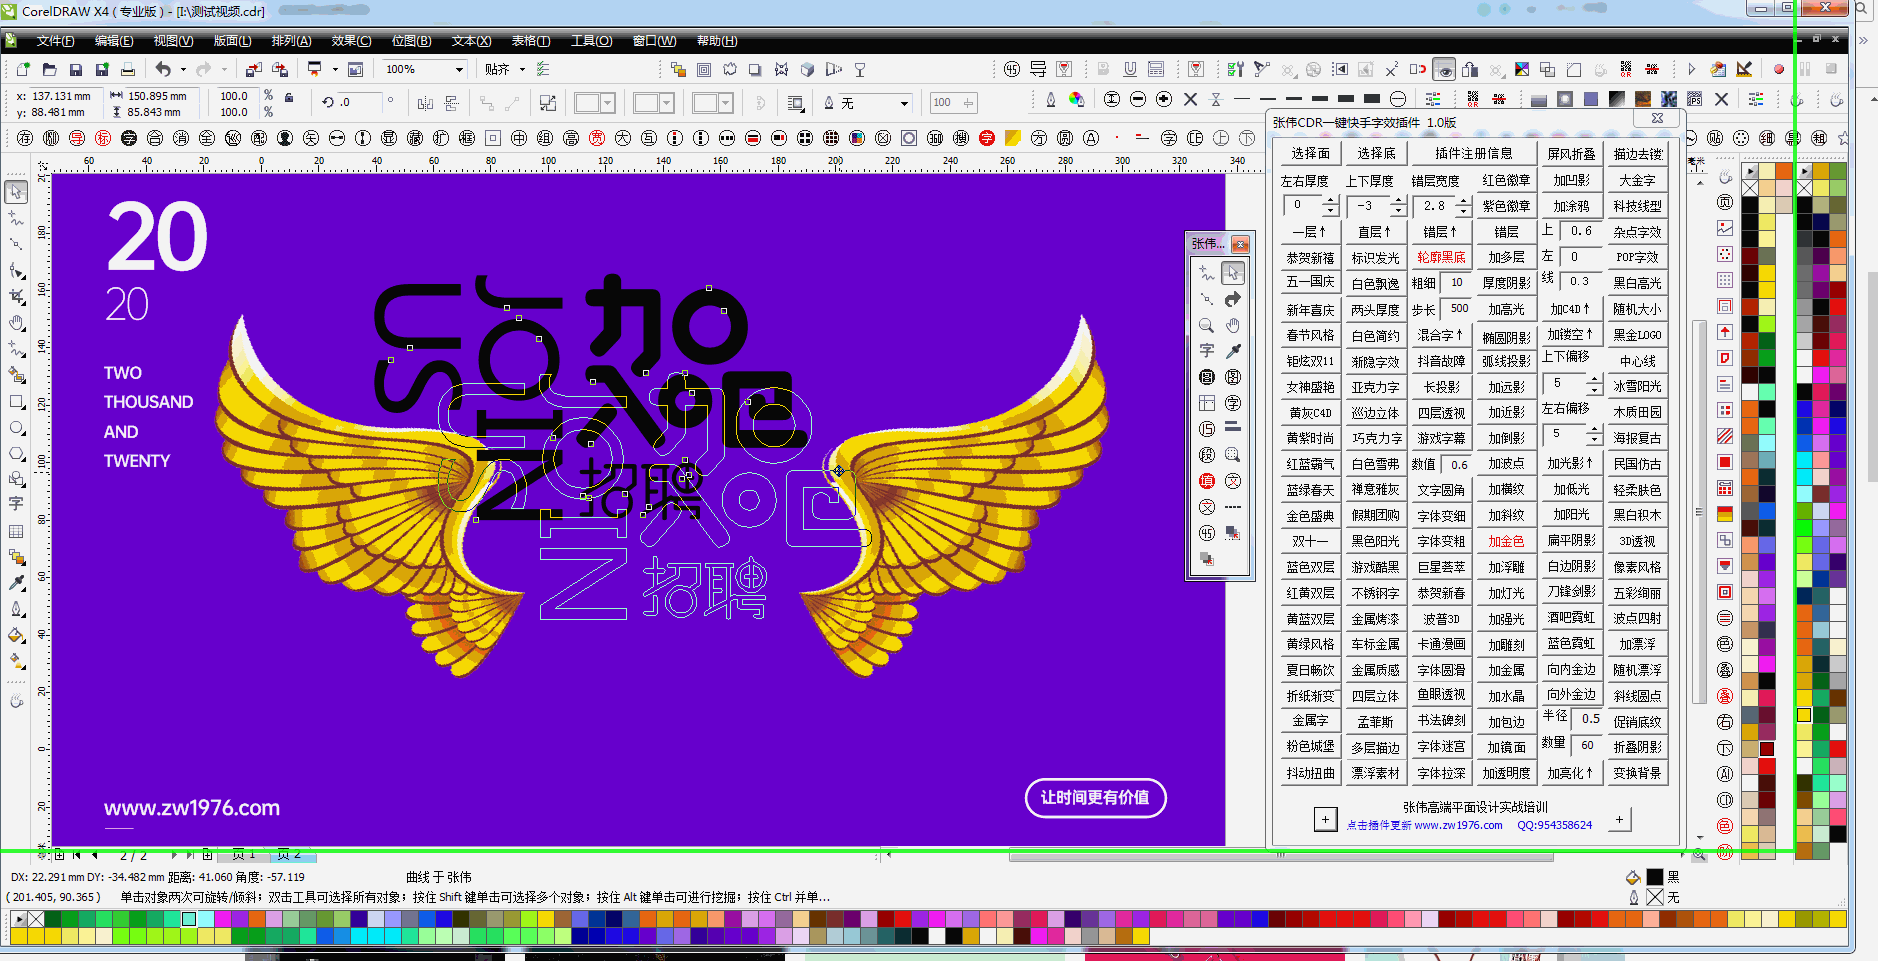Screen dimensions: 1878x961
Task: Click the 轮廓黑底 button
Action: [x=1441, y=257]
